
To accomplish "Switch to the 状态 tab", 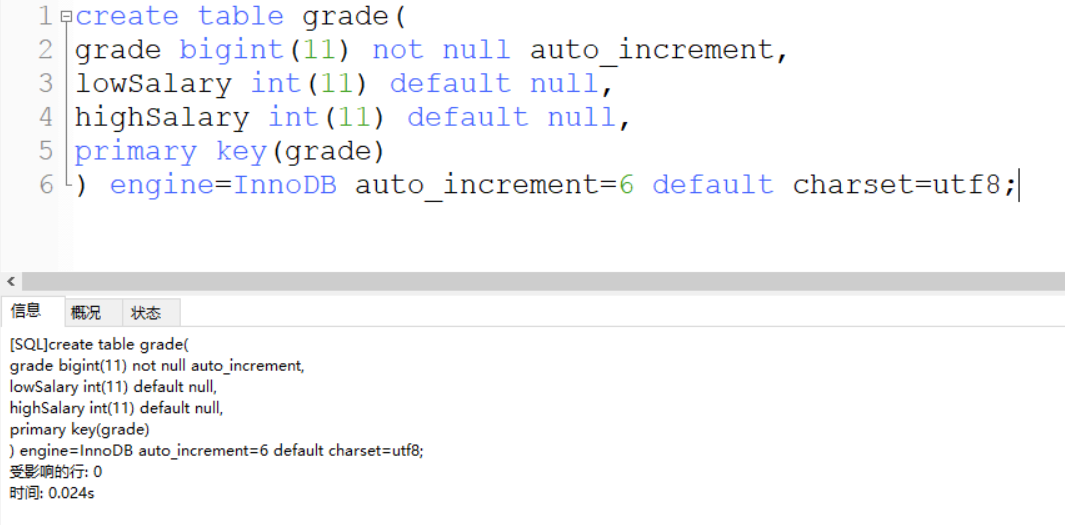I will (146, 312).
